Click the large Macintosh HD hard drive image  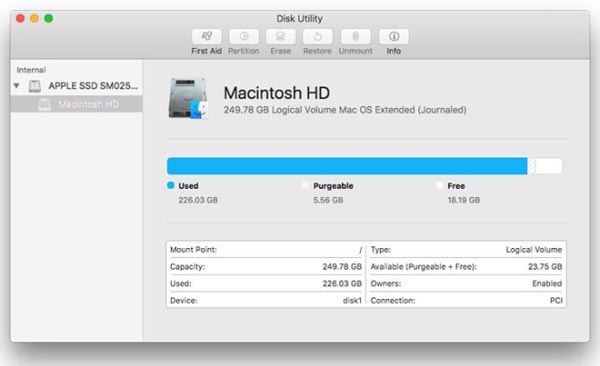[188, 98]
